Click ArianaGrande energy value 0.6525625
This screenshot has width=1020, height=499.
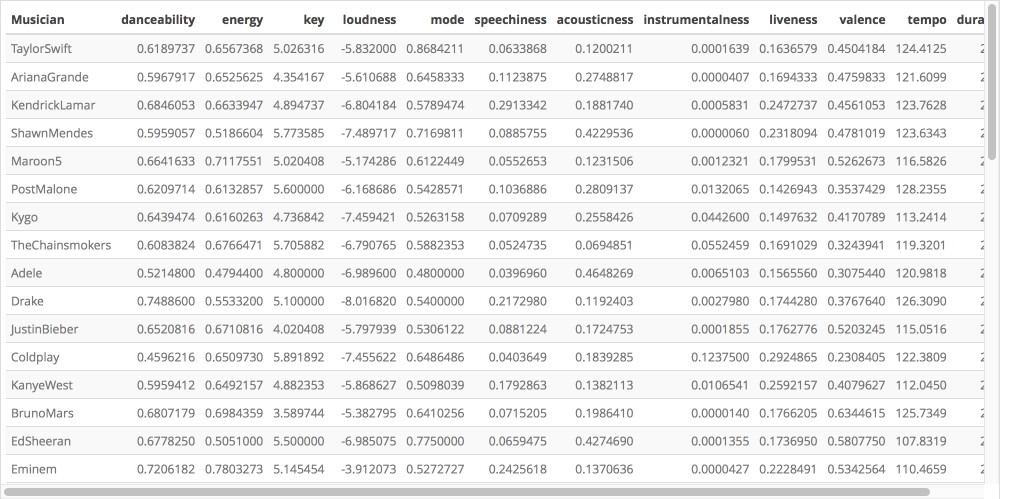pyautogui.click(x=234, y=77)
